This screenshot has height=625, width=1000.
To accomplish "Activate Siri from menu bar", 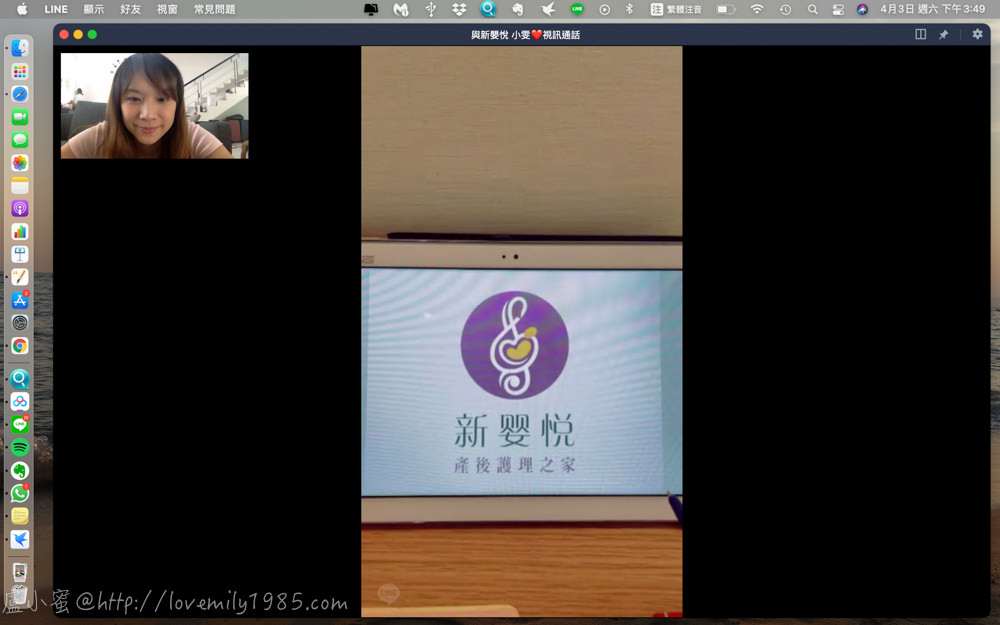I will [x=862, y=9].
